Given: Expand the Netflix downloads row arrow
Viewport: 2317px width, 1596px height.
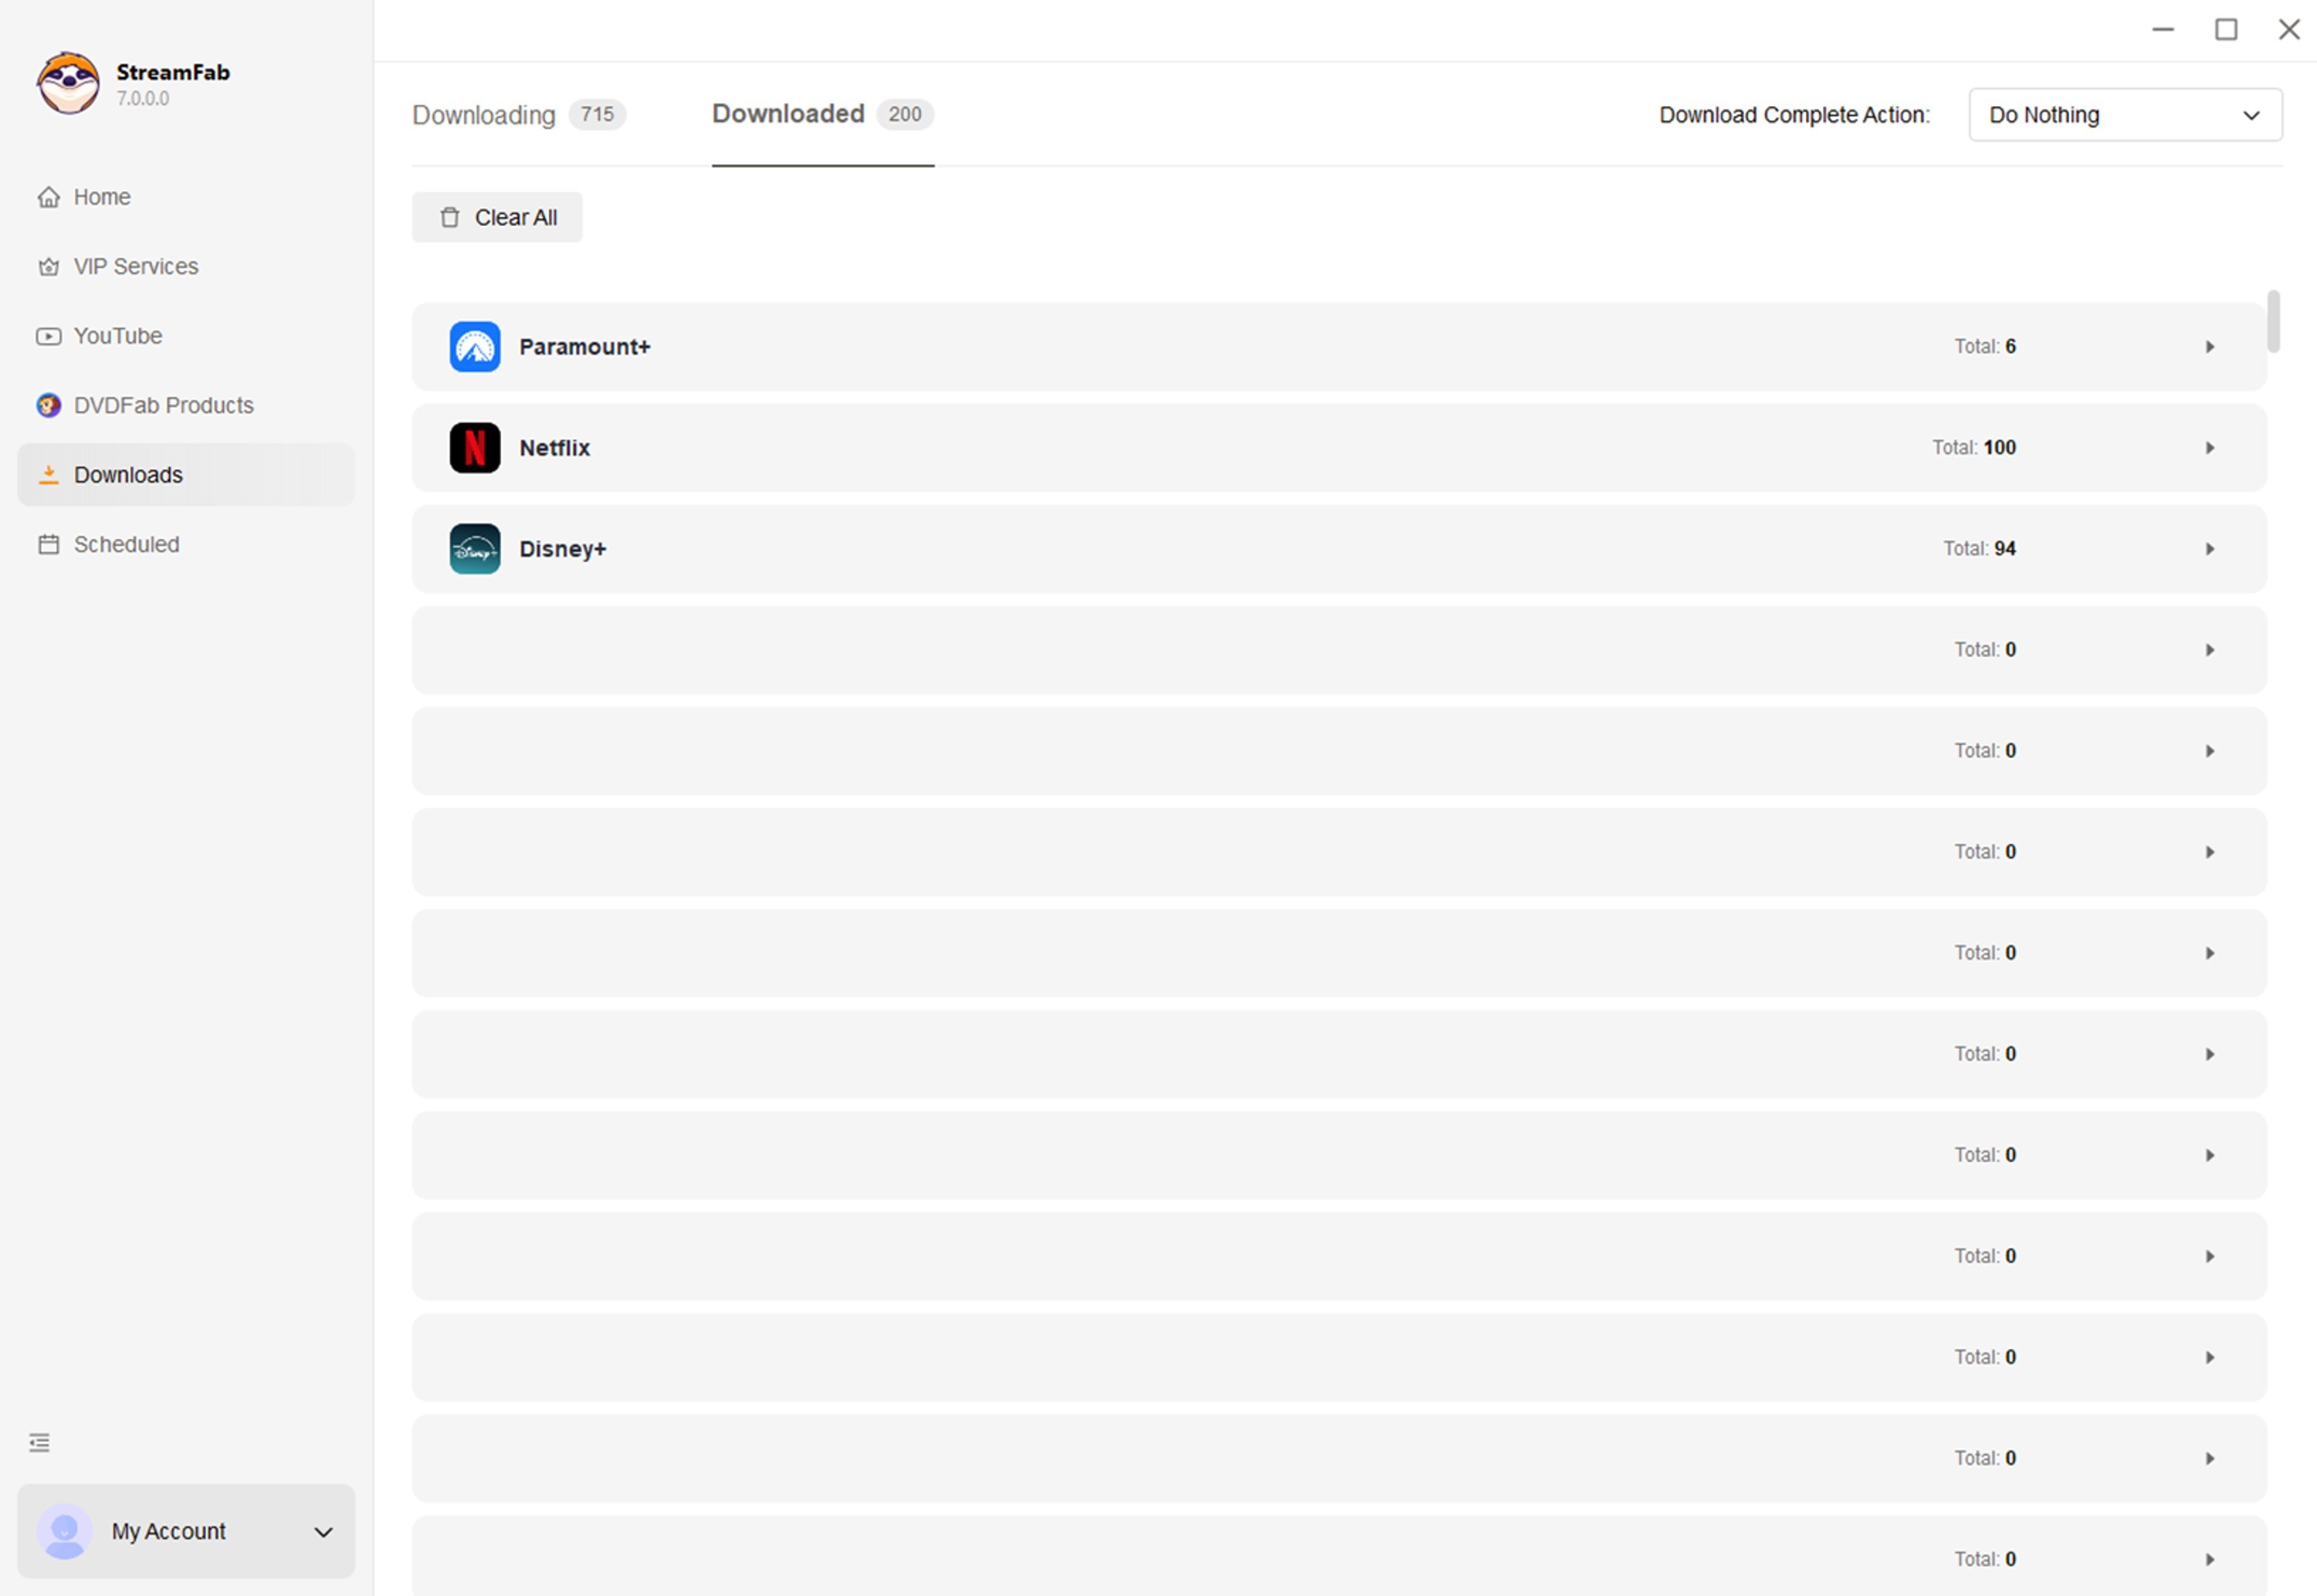Looking at the screenshot, I should tap(2210, 448).
